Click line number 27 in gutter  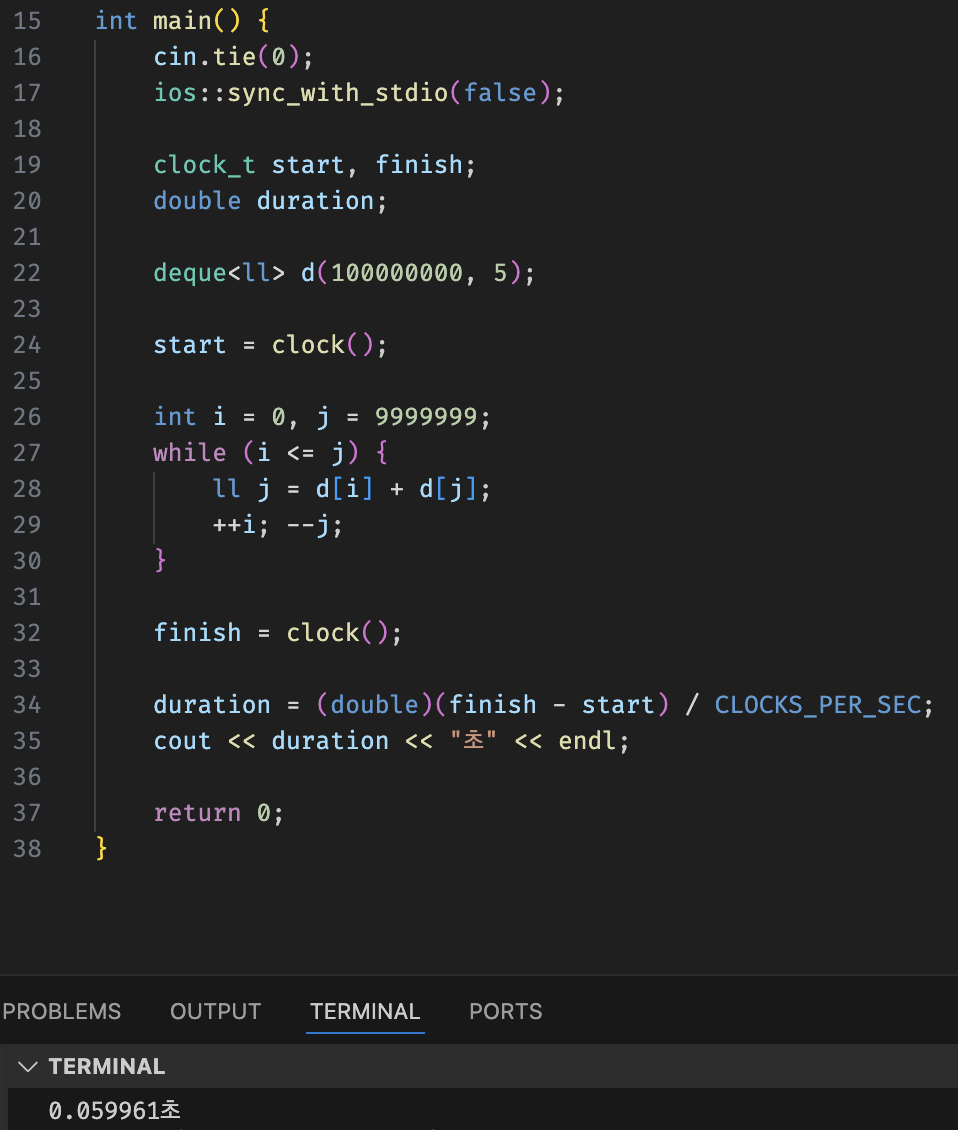[x=27, y=453]
